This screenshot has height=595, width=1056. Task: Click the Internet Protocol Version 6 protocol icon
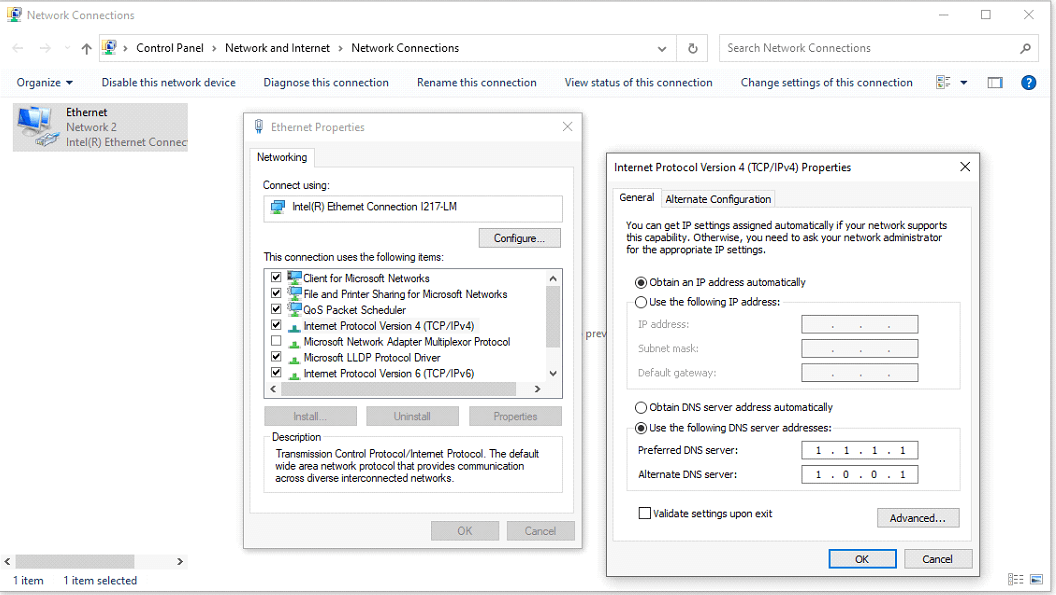[294, 374]
